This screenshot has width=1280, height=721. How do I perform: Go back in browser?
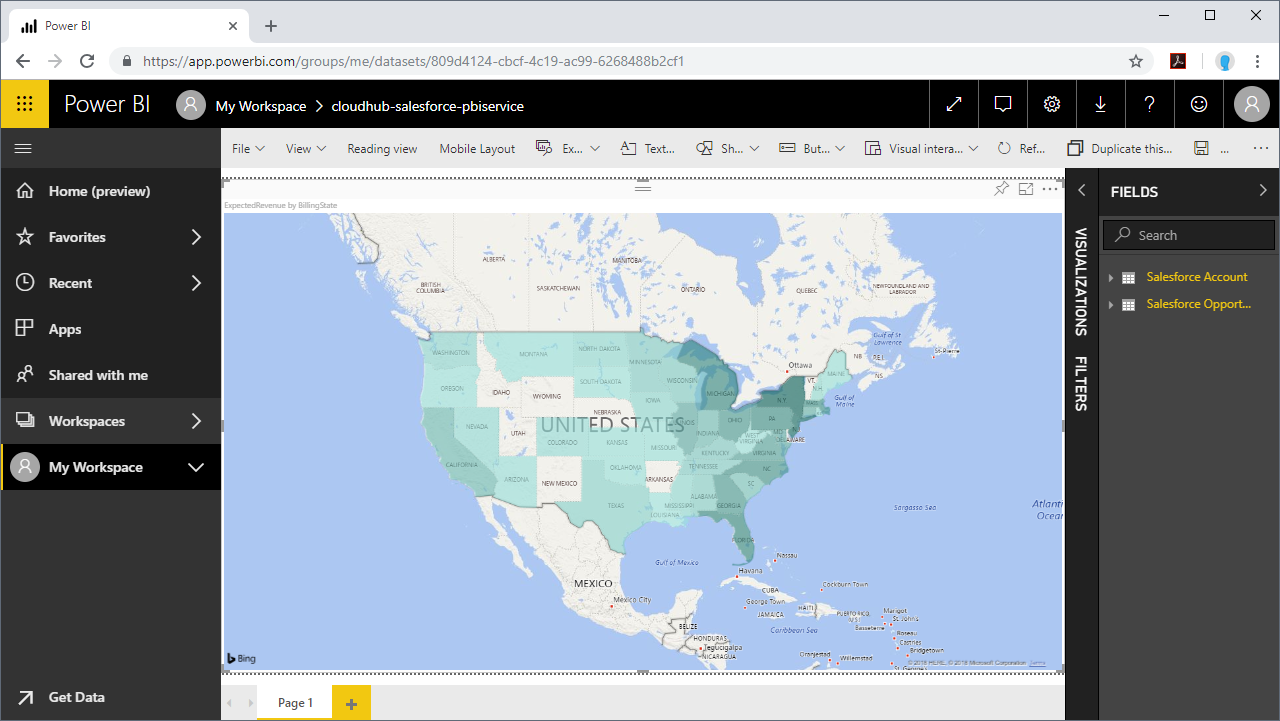(x=23, y=61)
